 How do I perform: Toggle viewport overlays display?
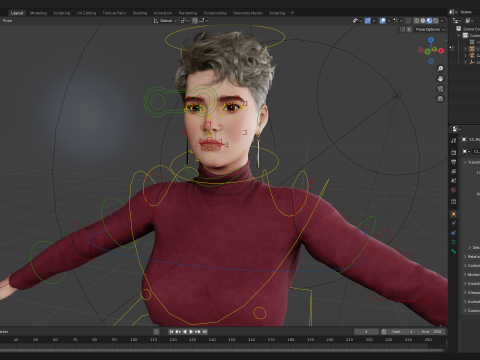383,21
